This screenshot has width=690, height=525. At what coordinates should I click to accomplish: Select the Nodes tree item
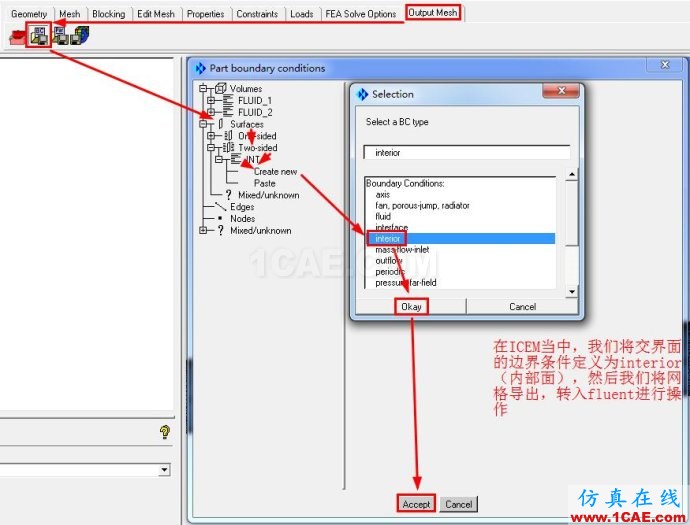[242, 218]
